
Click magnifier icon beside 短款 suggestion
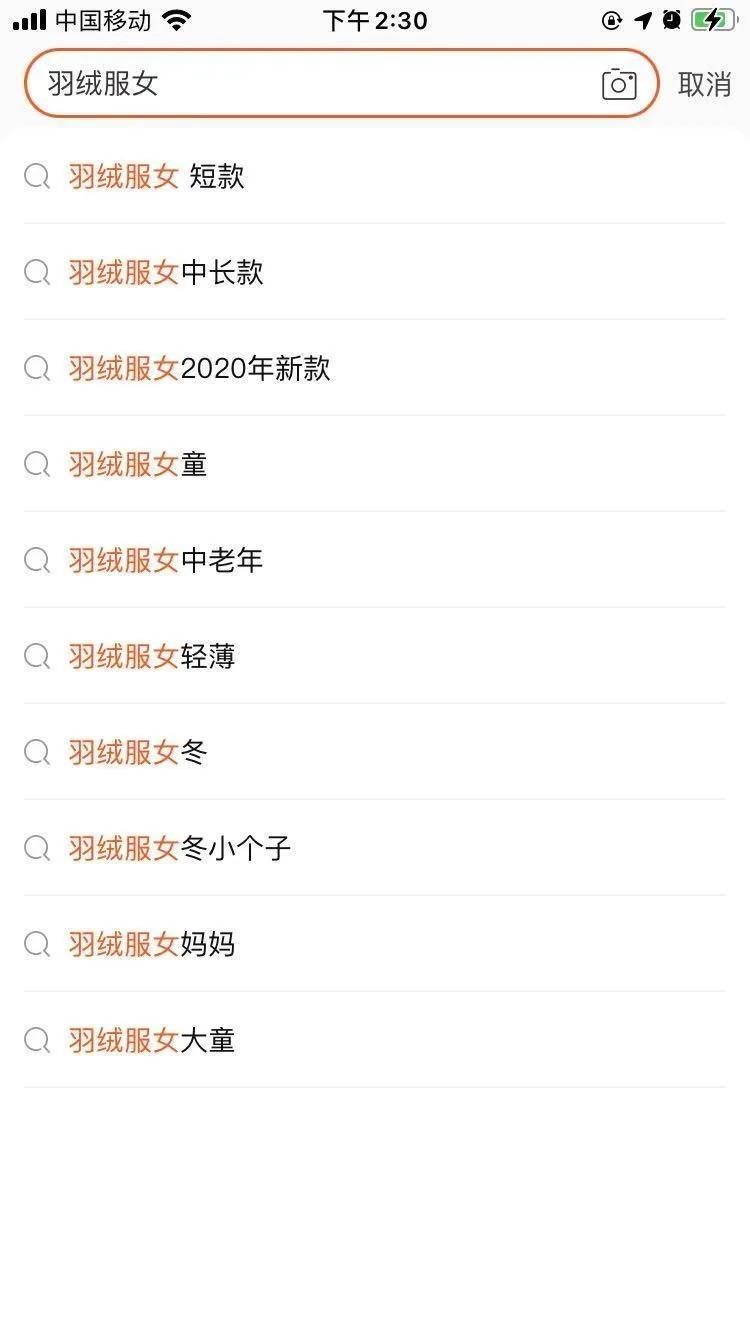(x=37, y=177)
